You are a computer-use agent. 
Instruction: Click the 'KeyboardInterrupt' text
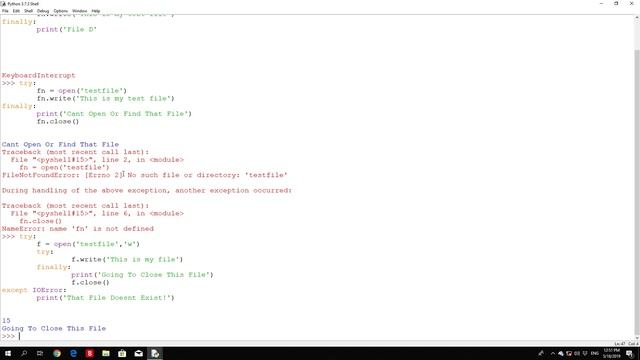pyautogui.click(x=38, y=76)
